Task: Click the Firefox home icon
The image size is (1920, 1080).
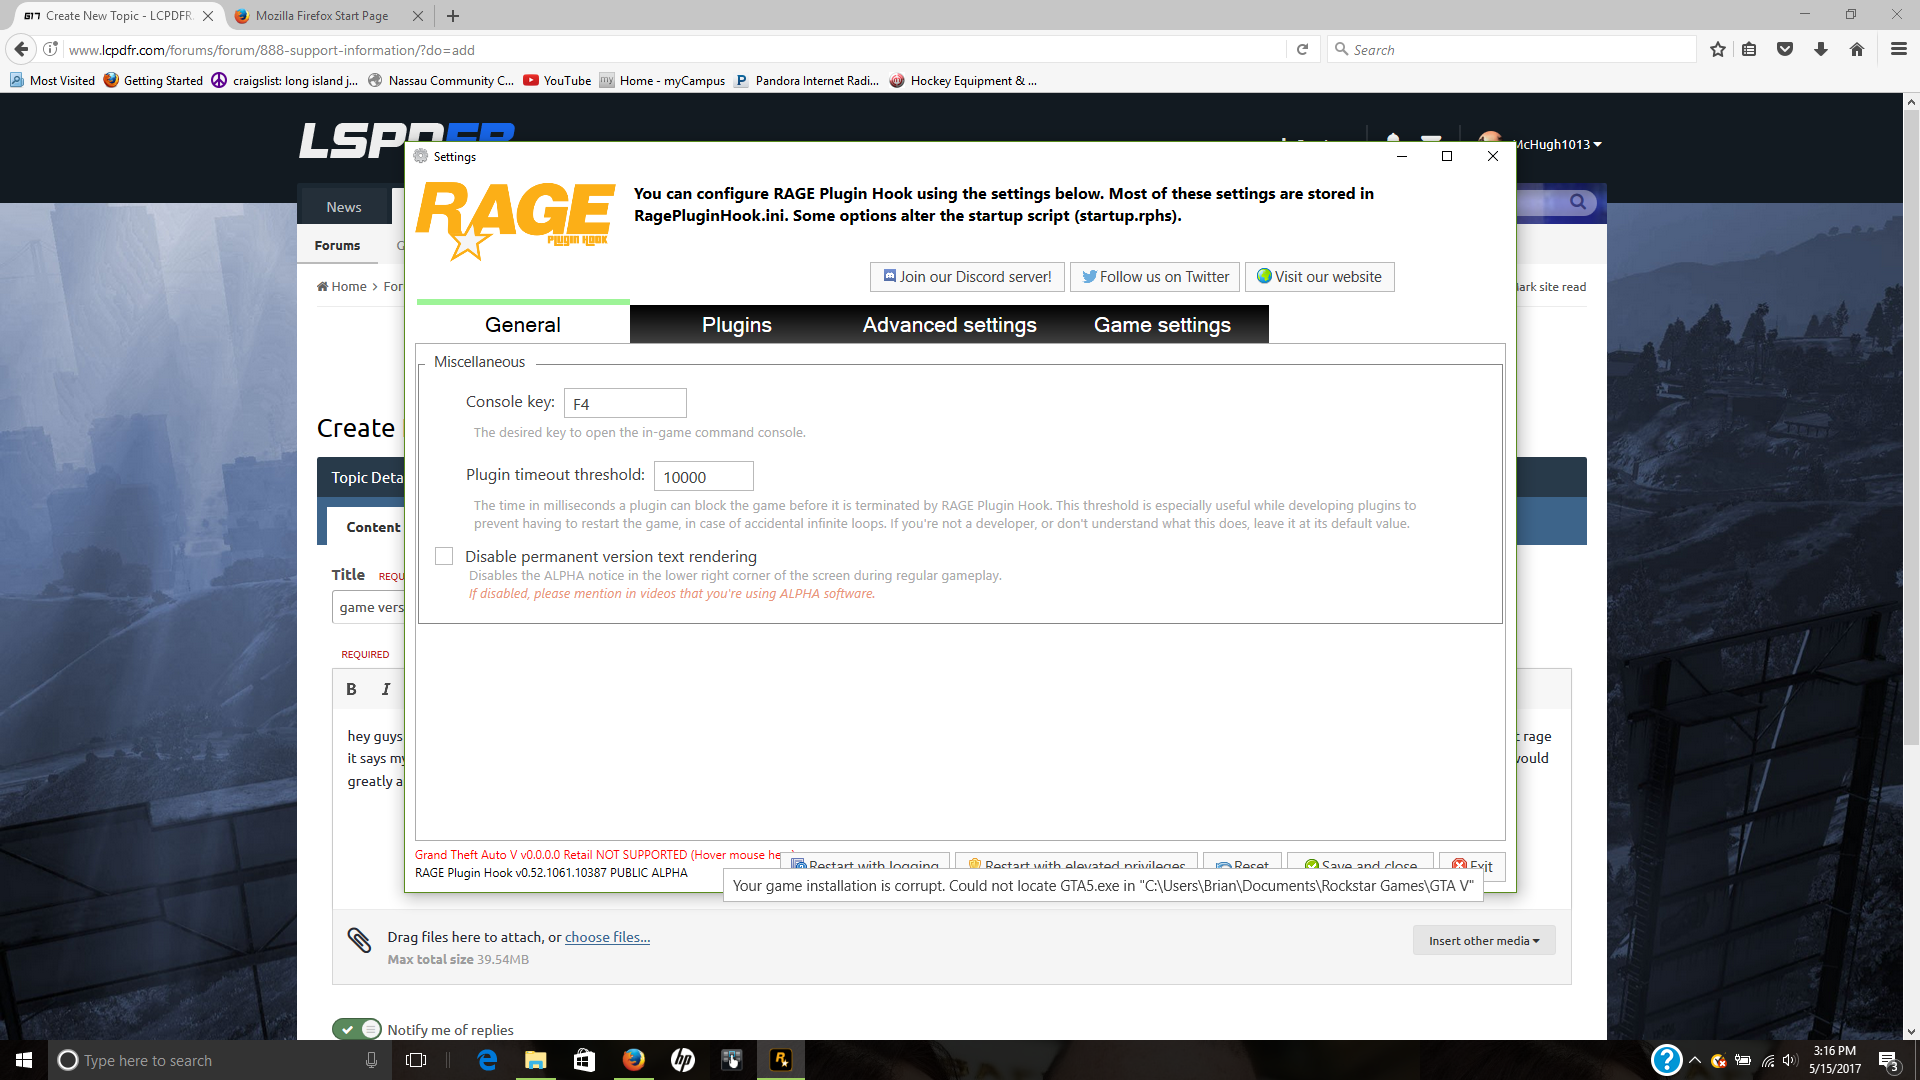Action: (1856, 49)
